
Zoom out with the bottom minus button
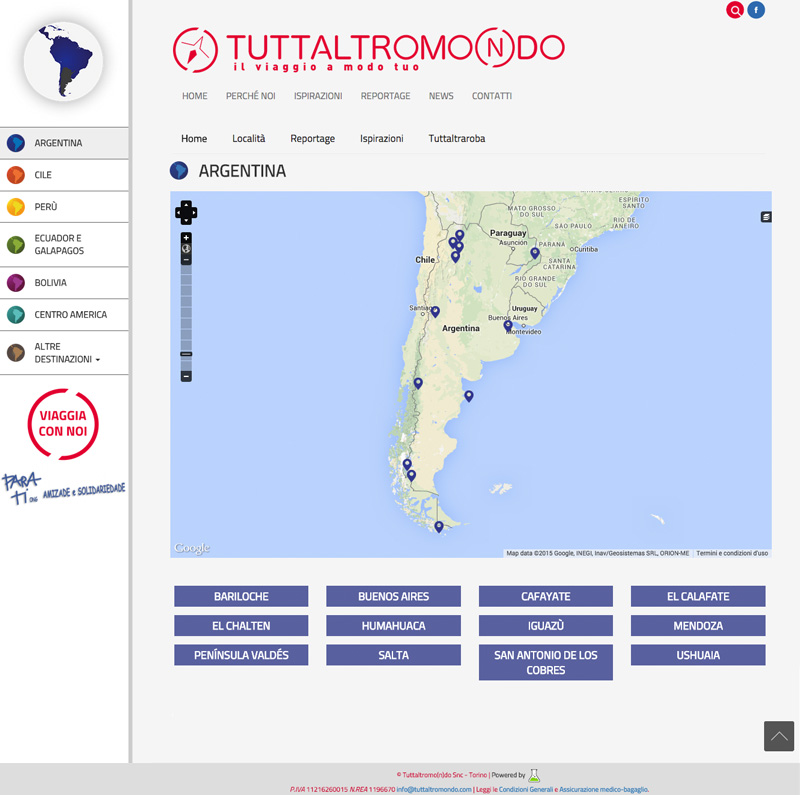click(x=186, y=377)
